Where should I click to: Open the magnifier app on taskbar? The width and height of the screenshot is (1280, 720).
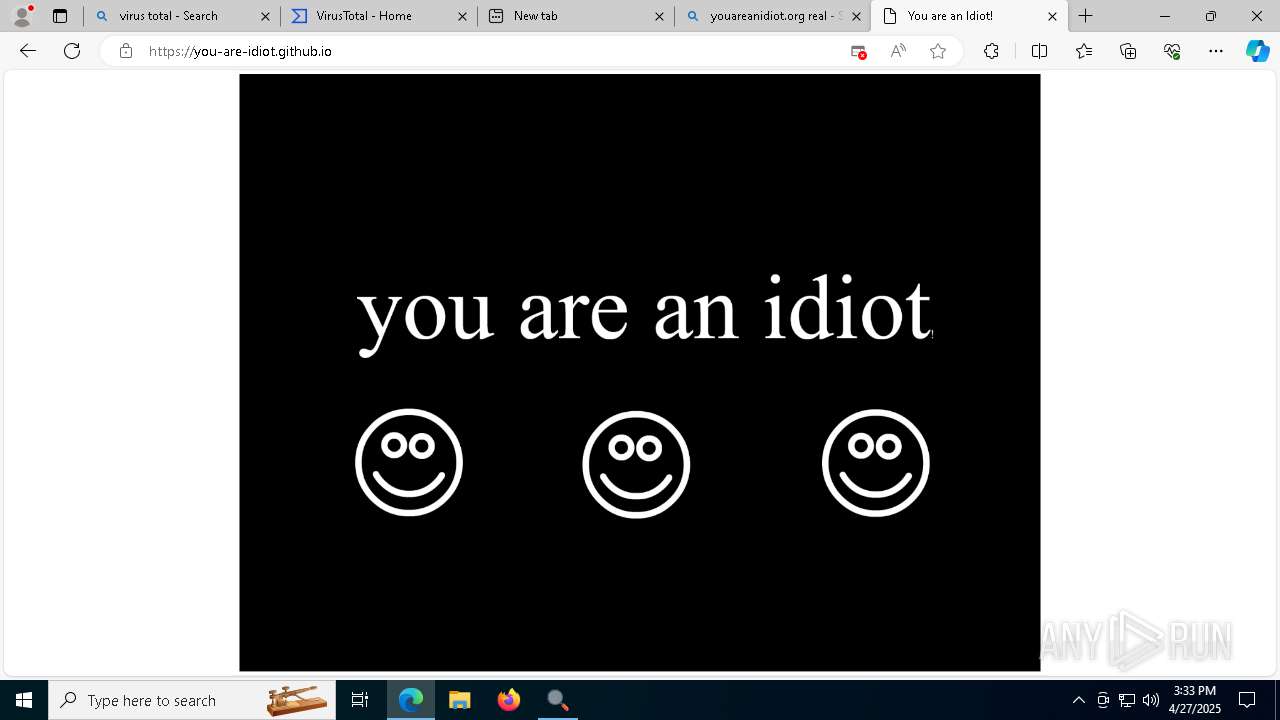(x=558, y=700)
